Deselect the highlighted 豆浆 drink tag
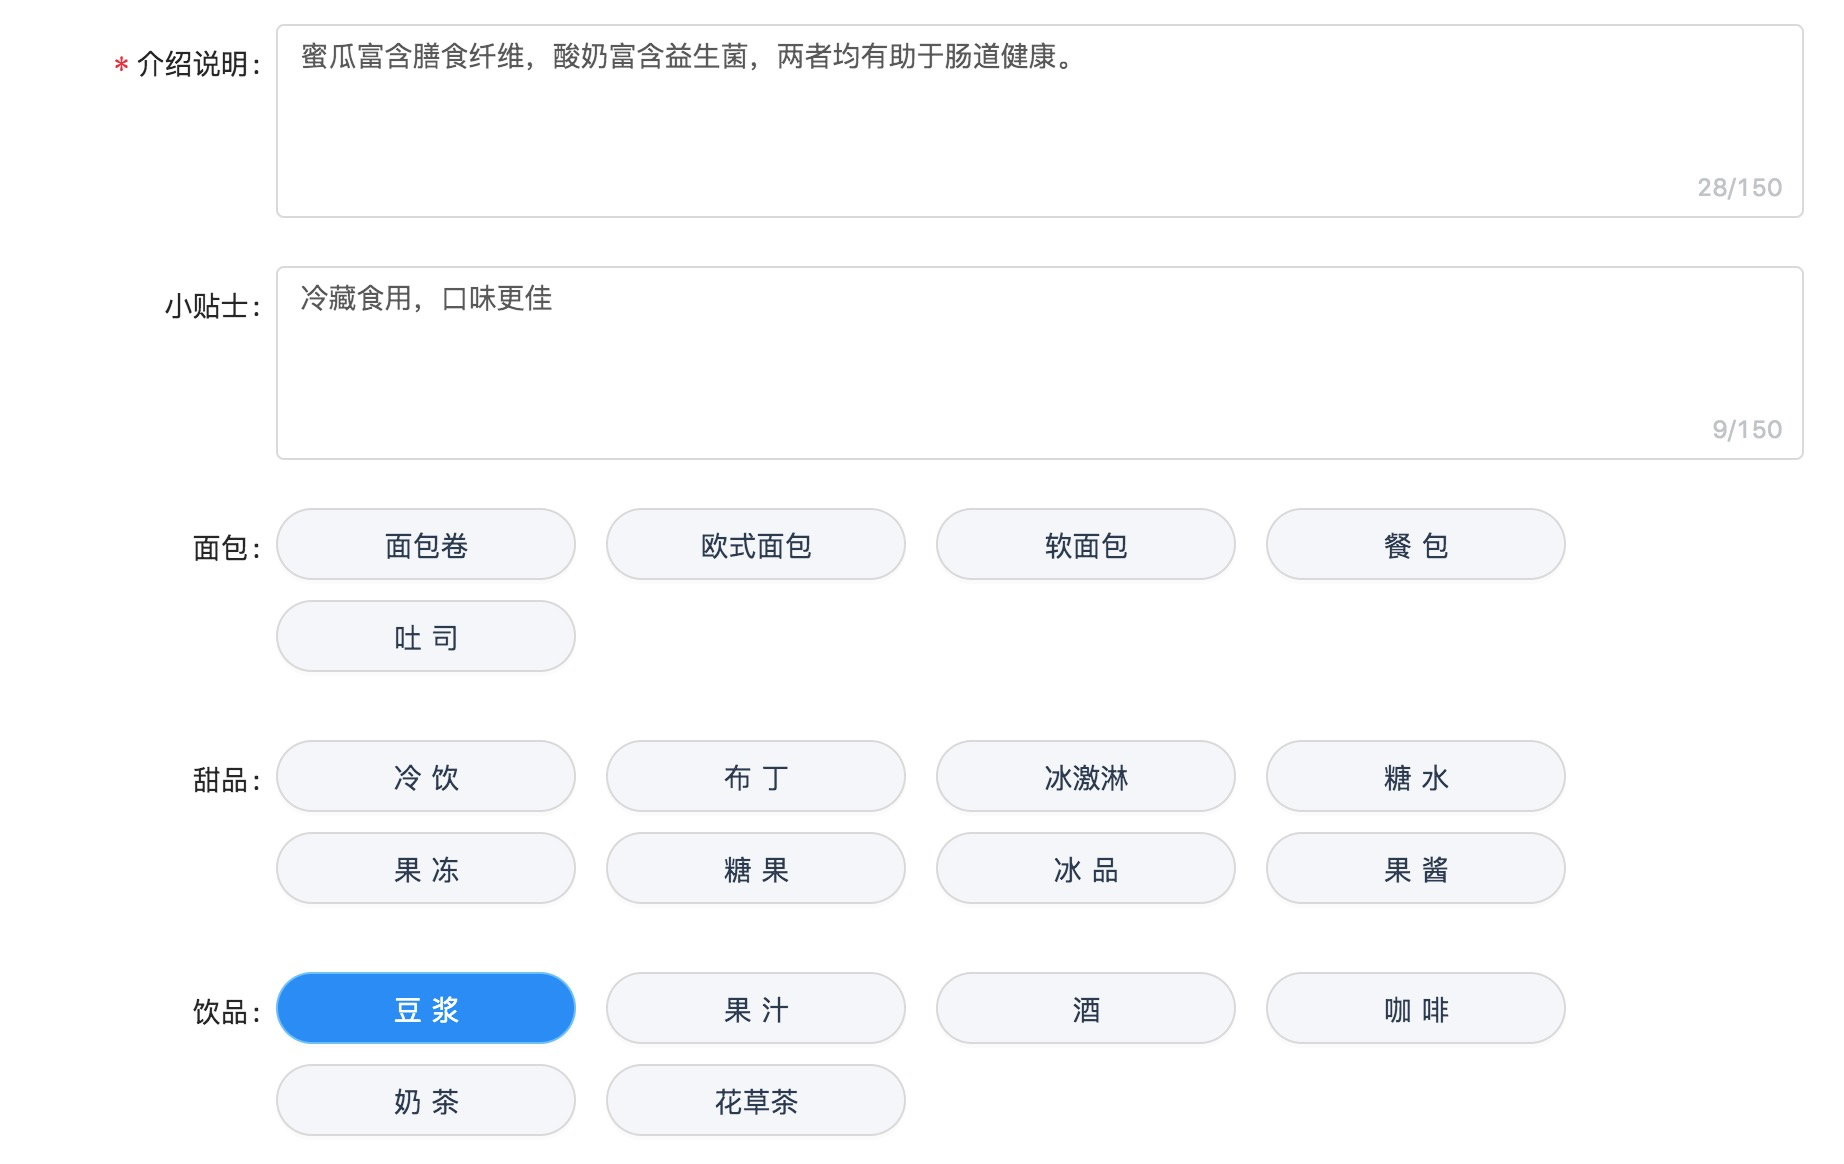 (426, 1009)
